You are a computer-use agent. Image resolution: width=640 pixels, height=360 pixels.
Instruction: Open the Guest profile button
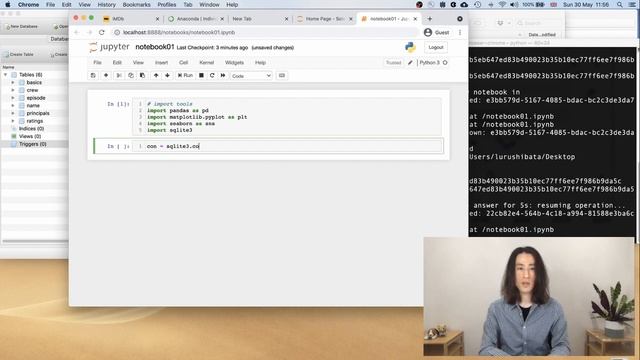[x=436, y=32]
